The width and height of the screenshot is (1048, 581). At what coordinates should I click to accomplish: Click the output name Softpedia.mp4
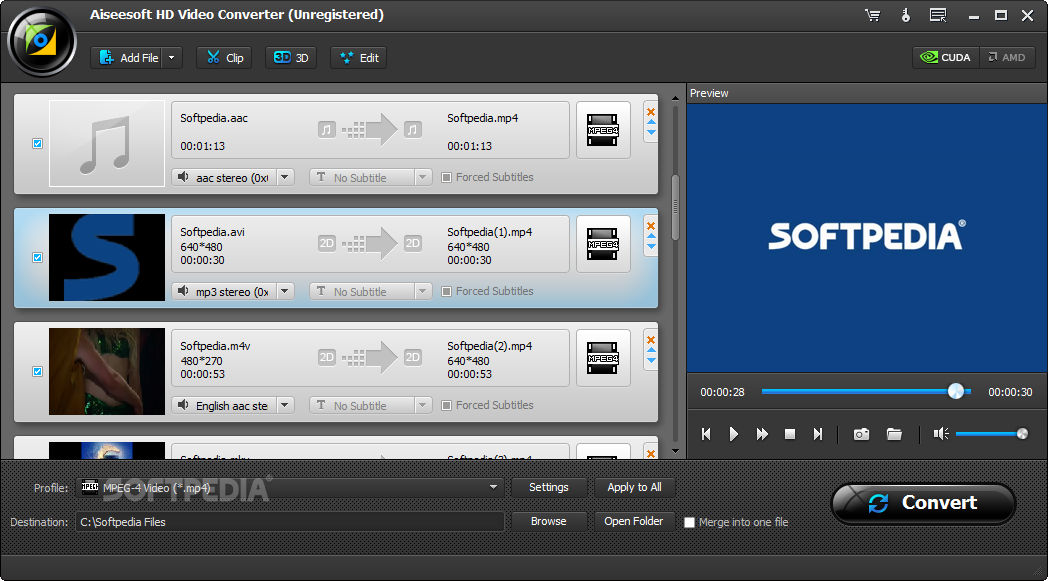click(x=483, y=118)
